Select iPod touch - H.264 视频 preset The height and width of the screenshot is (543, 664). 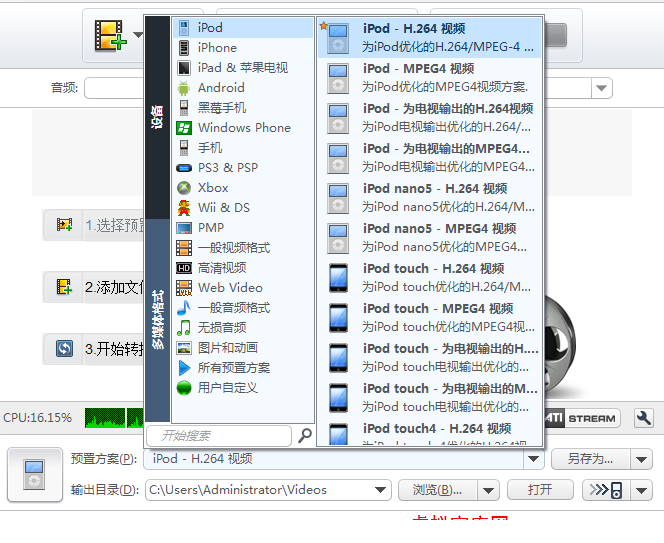[x=429, y=277]
